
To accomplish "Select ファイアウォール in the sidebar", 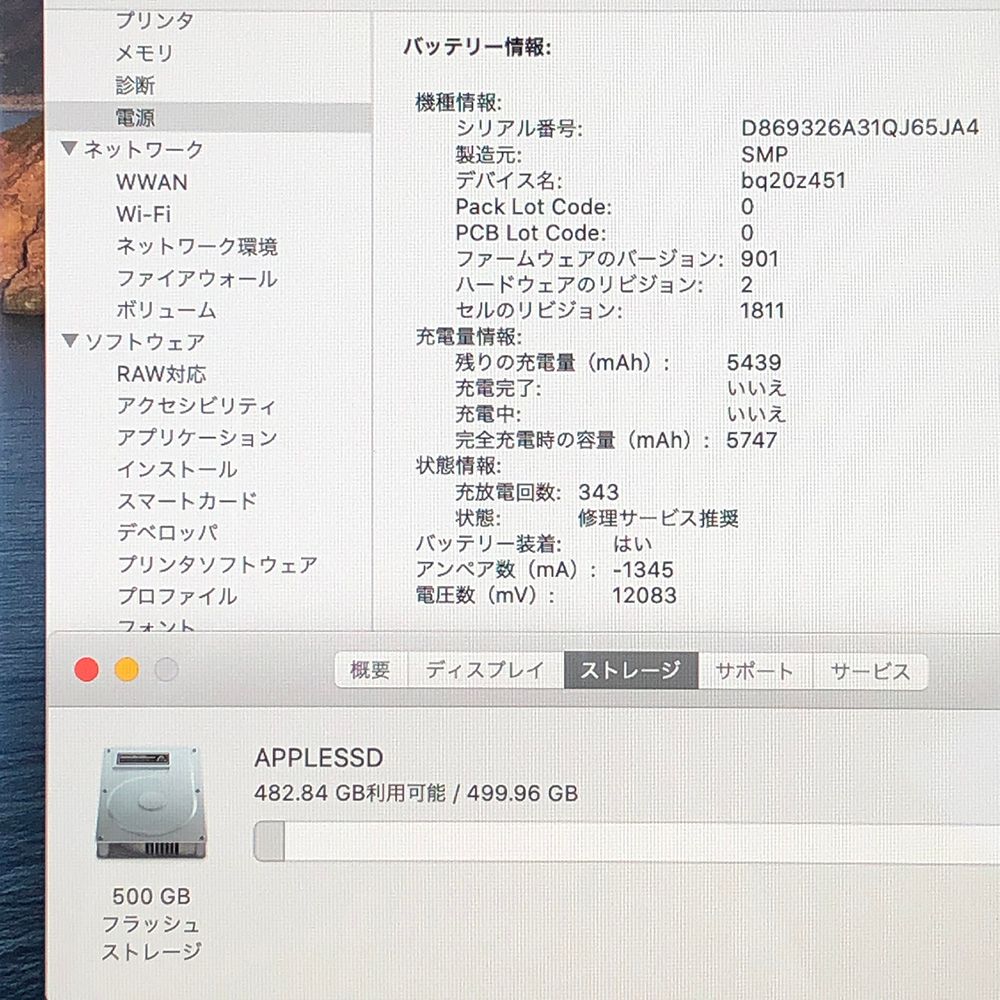I will tap(197, 278).
